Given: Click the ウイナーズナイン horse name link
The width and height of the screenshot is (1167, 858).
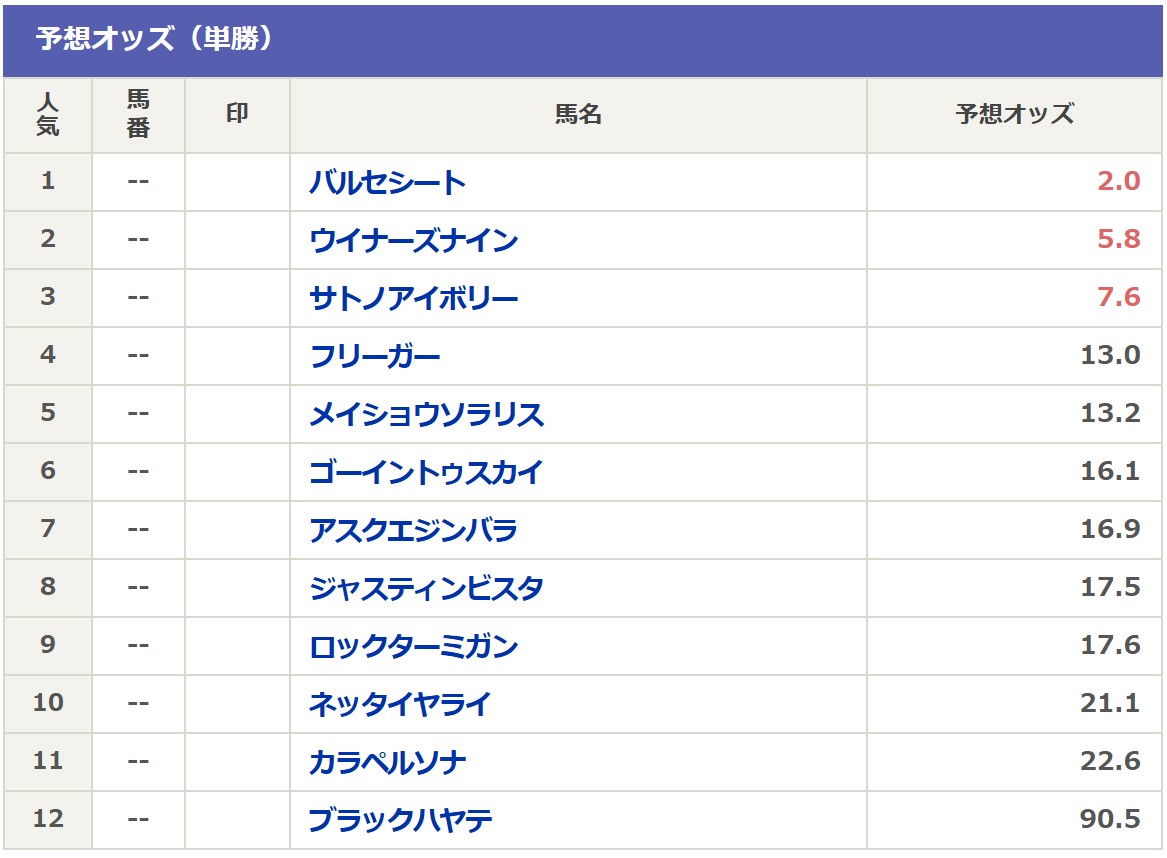Looking at the screenshot, I should 414,240.
